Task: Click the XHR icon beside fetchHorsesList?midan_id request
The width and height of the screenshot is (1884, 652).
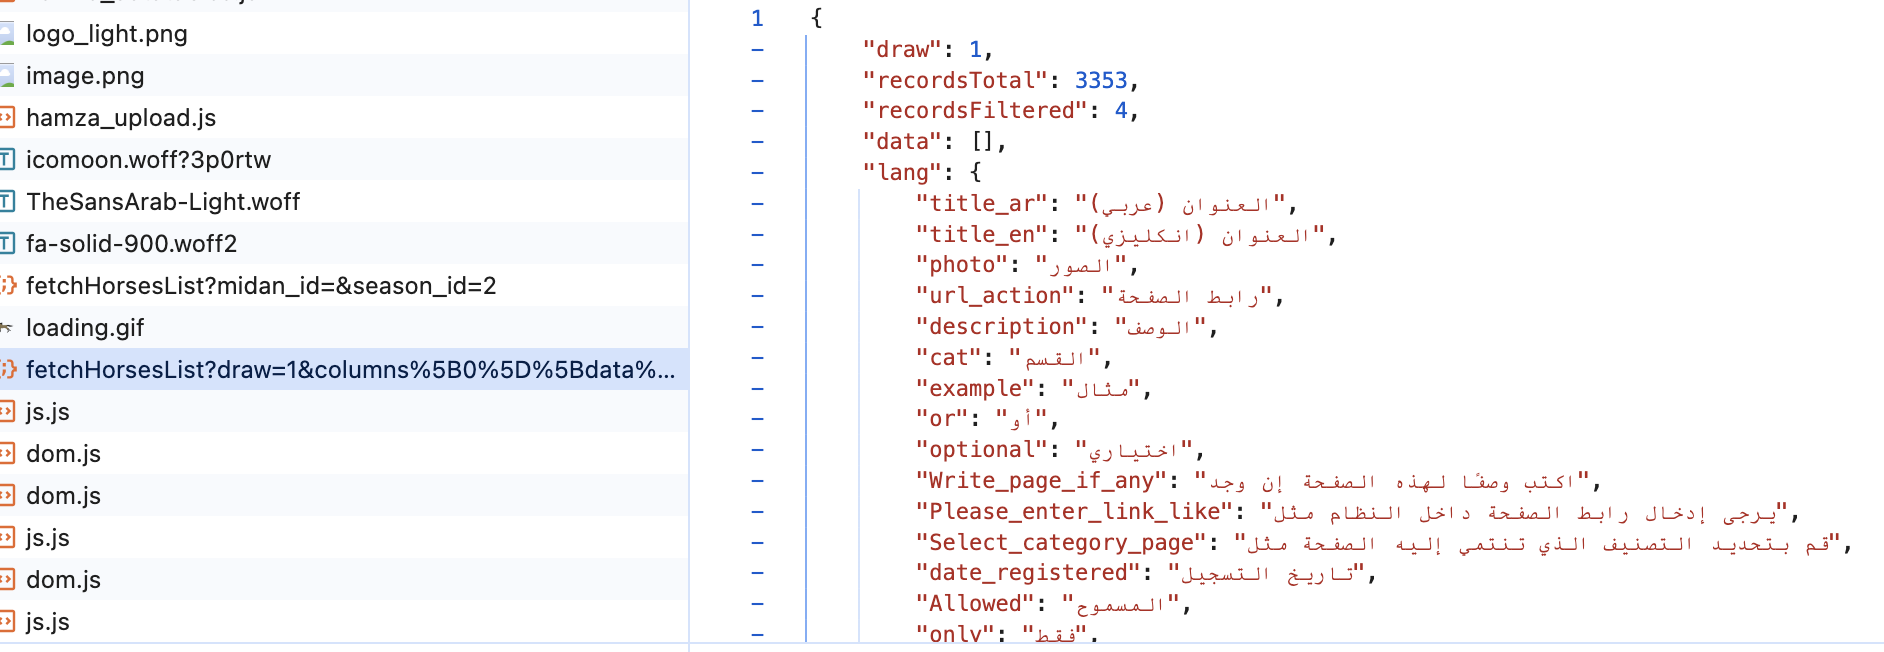Action: tap(6, 286)
